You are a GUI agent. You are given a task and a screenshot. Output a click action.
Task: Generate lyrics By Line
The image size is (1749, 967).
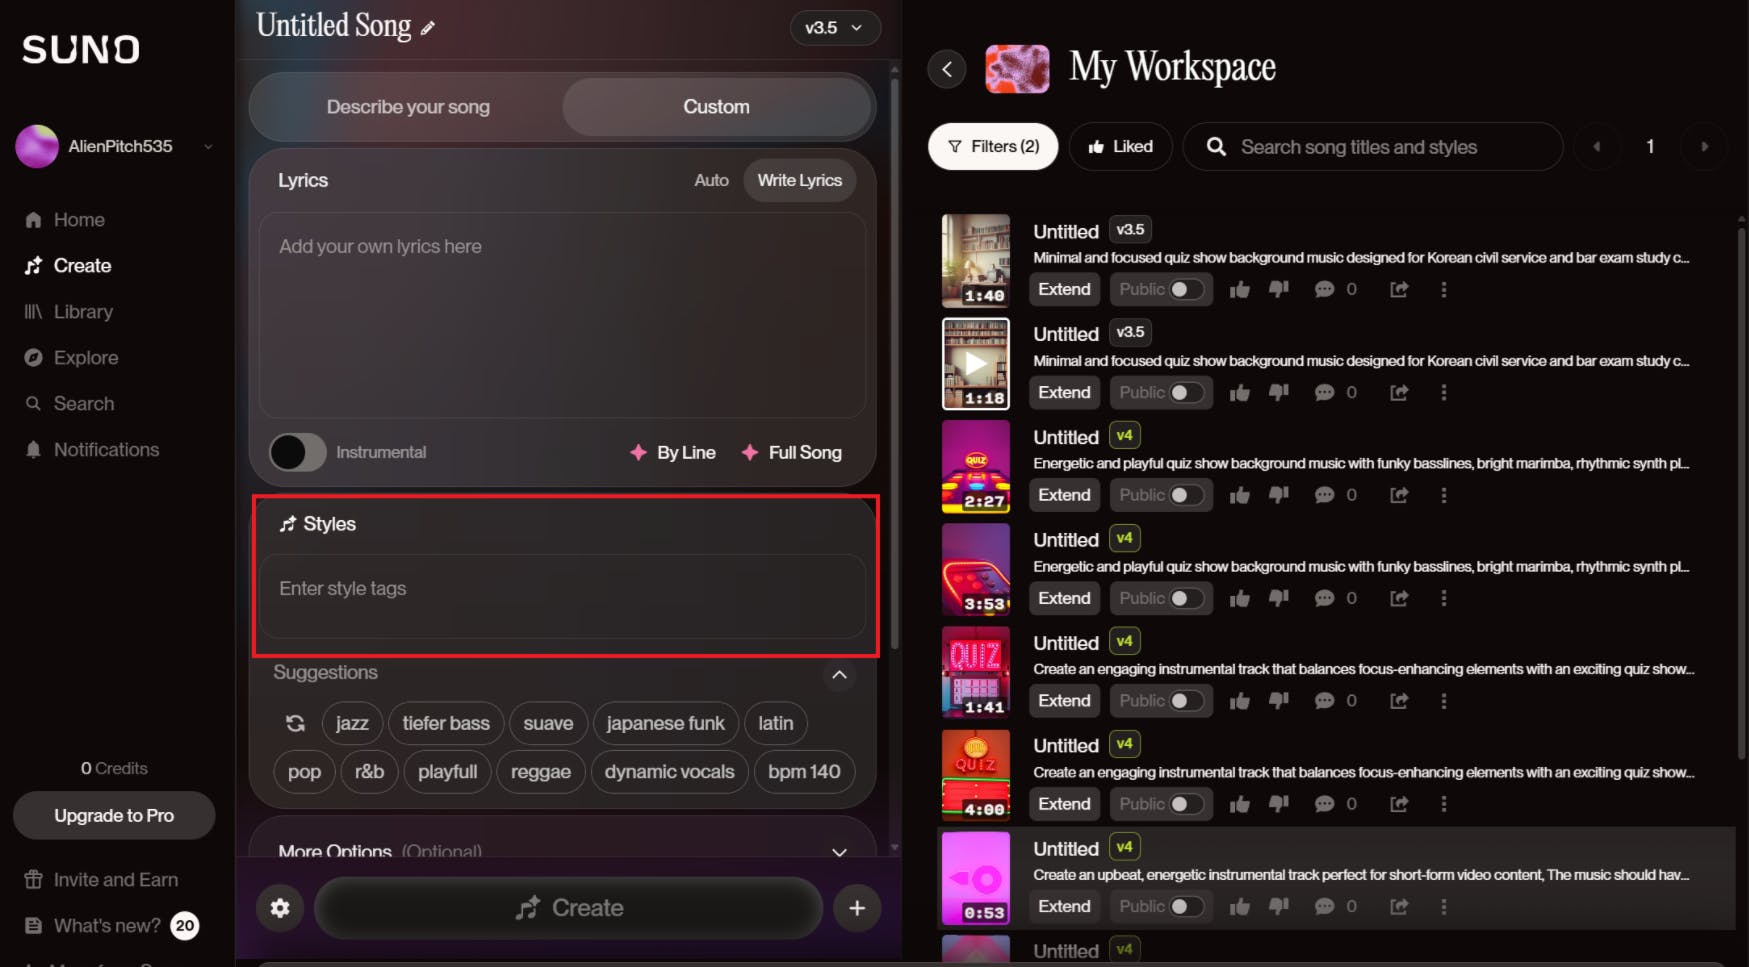click(672, 452)
